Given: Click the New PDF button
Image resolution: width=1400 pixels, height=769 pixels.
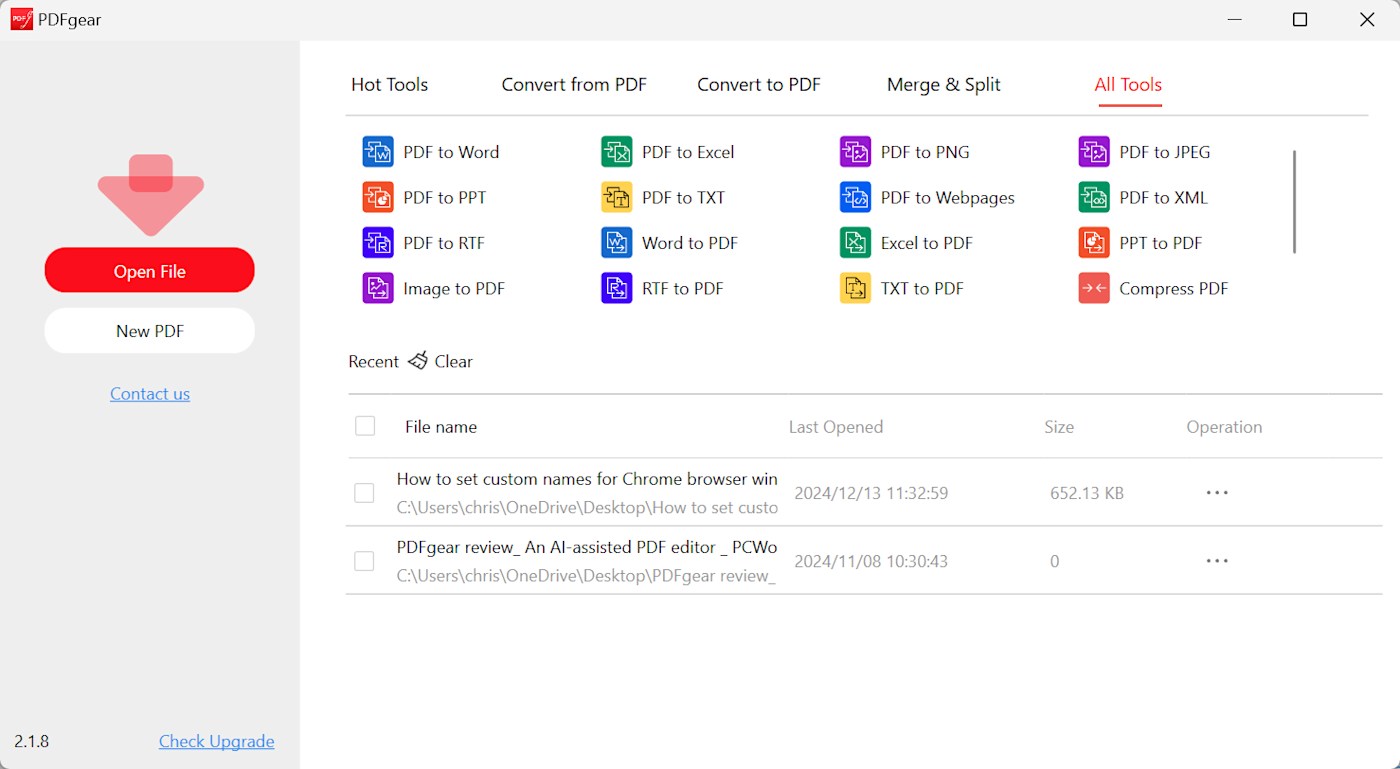Looking at the screenshot, I should click(150, 331).
